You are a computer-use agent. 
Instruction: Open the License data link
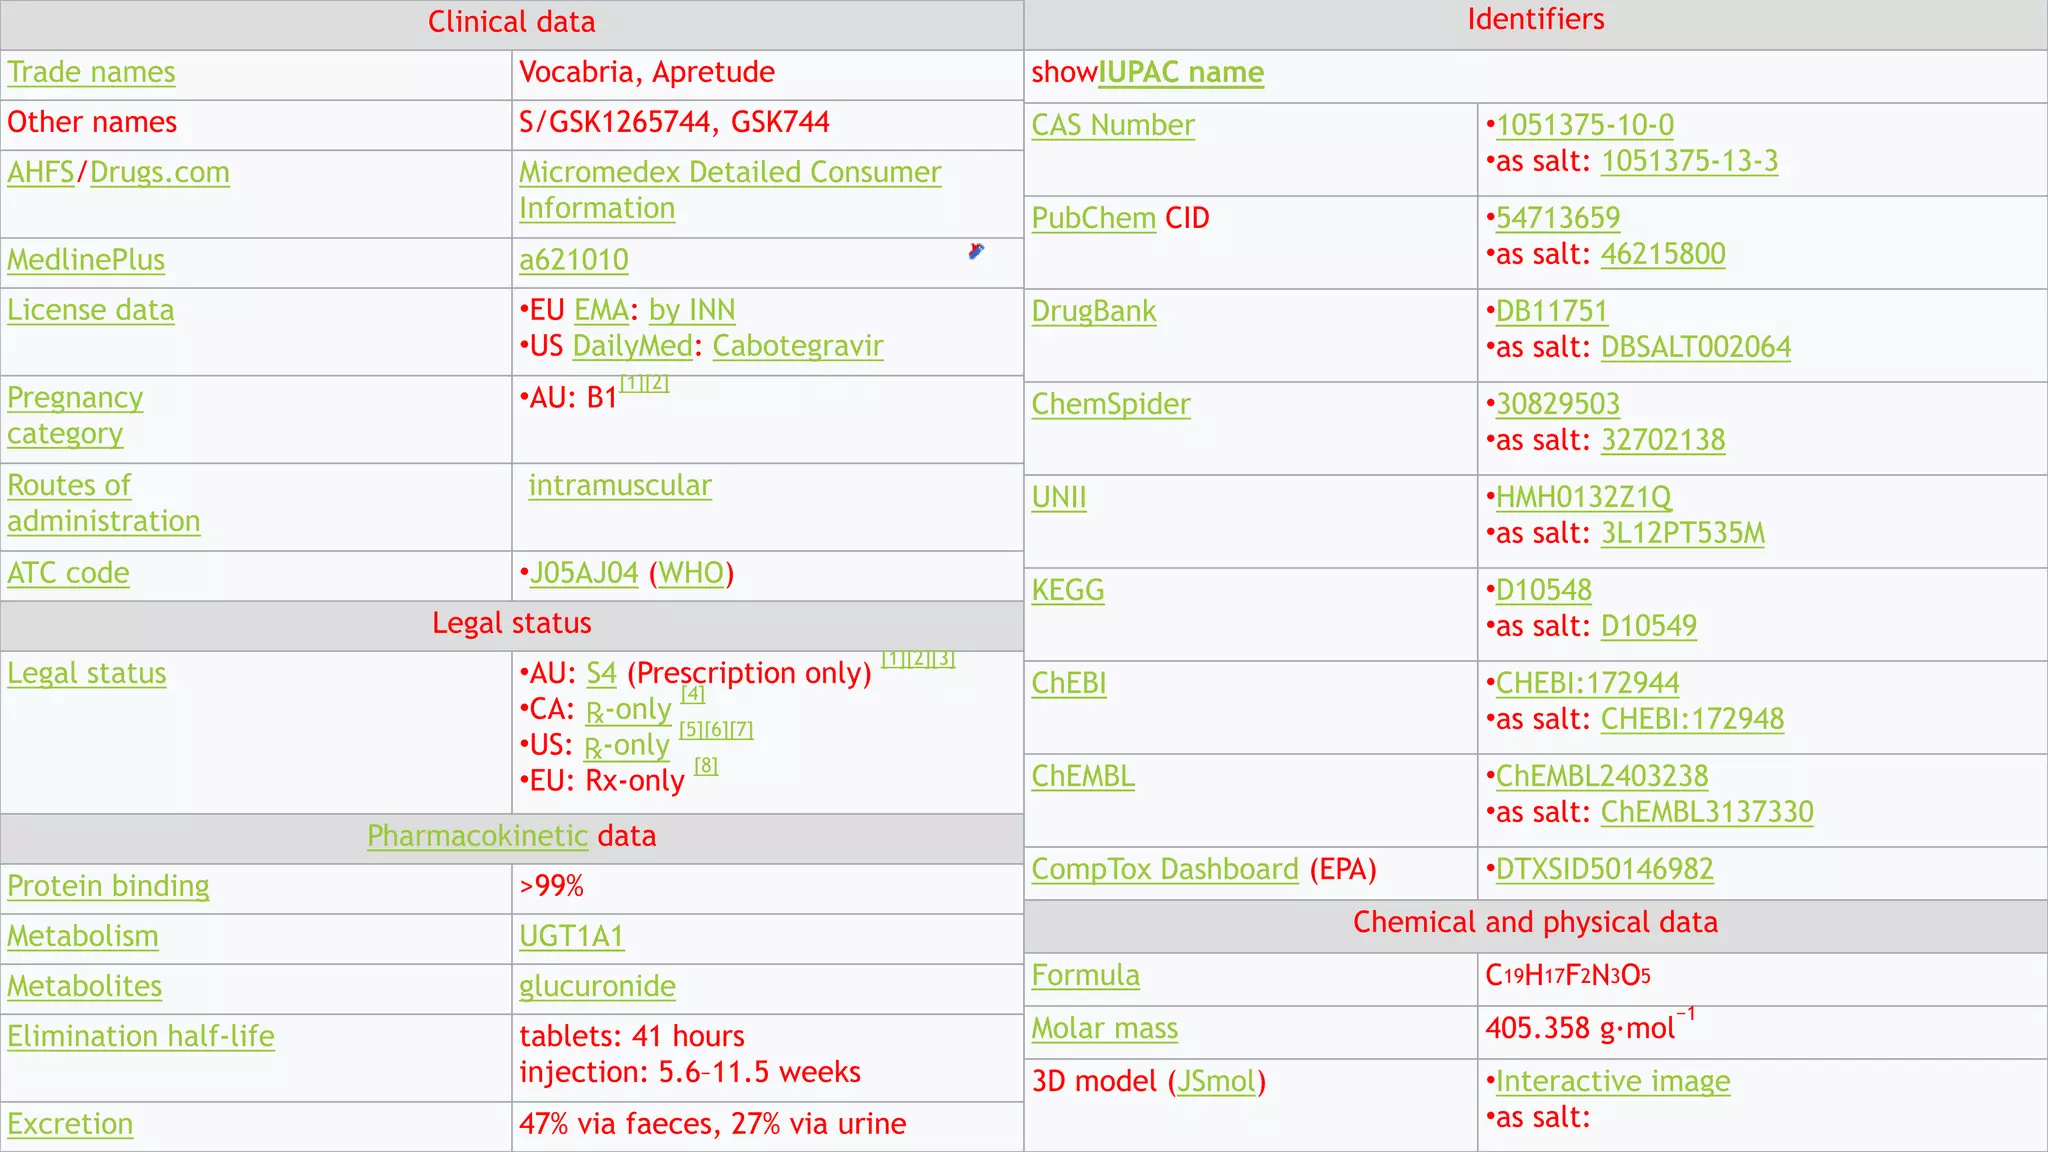pos(91,310)
